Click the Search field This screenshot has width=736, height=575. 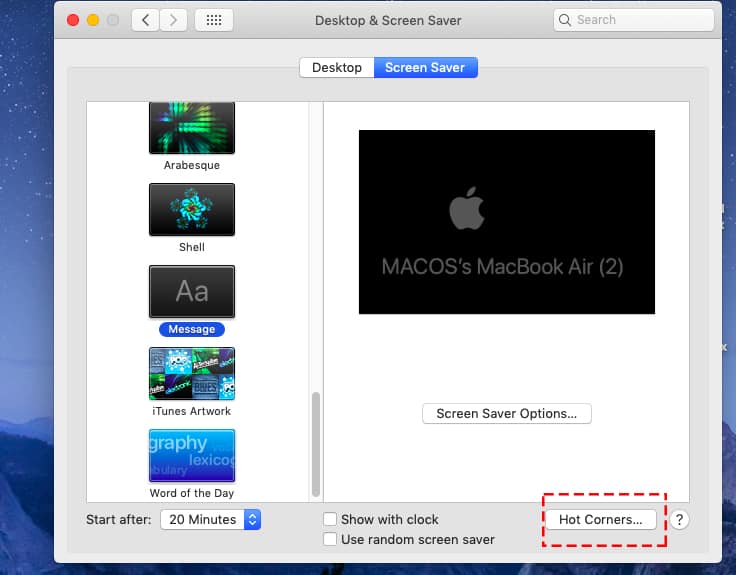point(634,20)
